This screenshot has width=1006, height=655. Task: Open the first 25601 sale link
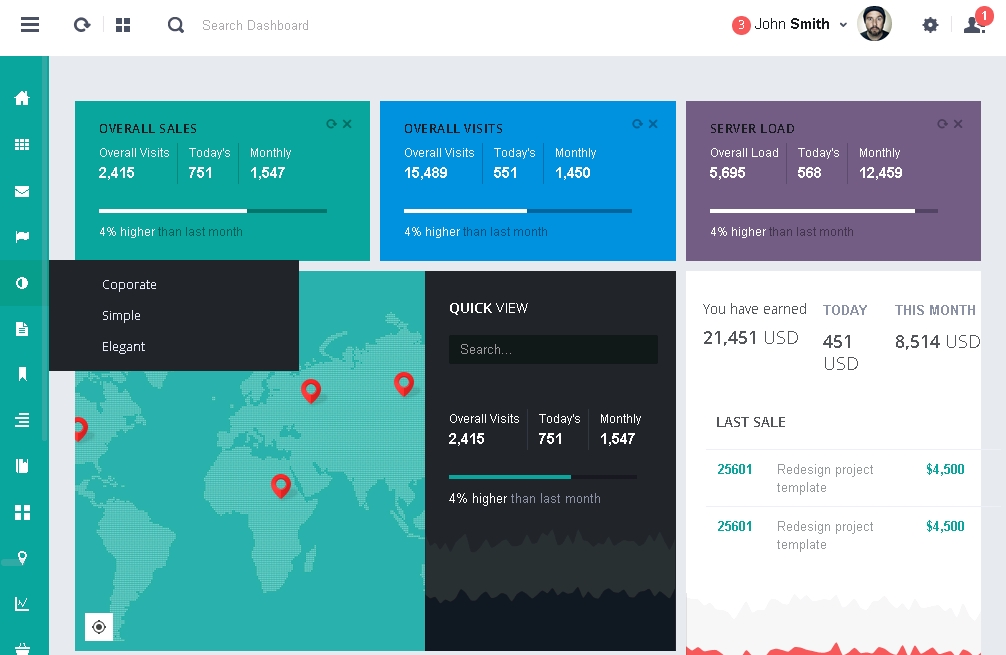click(734, 469)
